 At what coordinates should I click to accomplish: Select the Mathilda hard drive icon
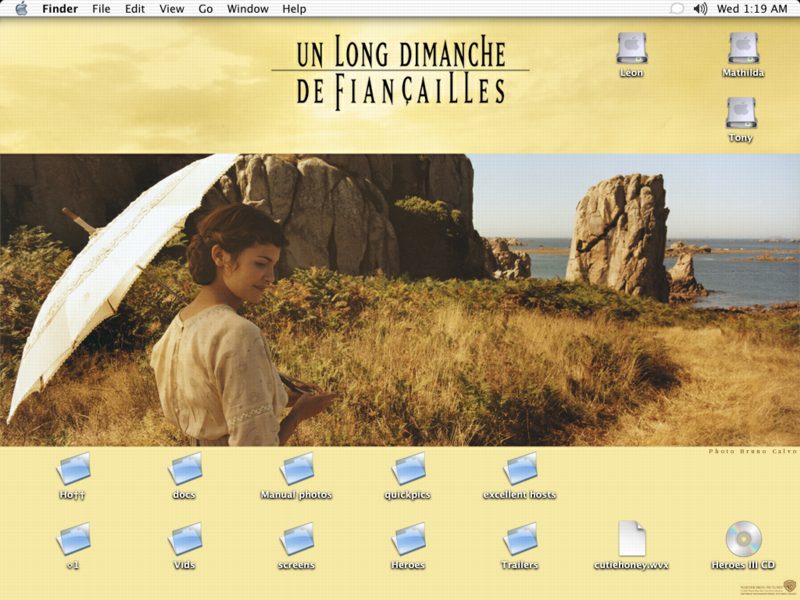coord(742,47)
